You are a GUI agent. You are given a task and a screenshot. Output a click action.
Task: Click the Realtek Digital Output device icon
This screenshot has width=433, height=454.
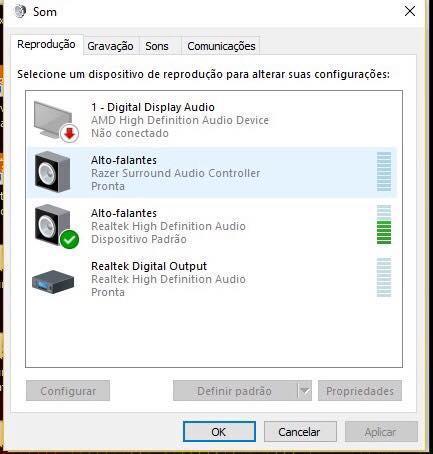53,282
